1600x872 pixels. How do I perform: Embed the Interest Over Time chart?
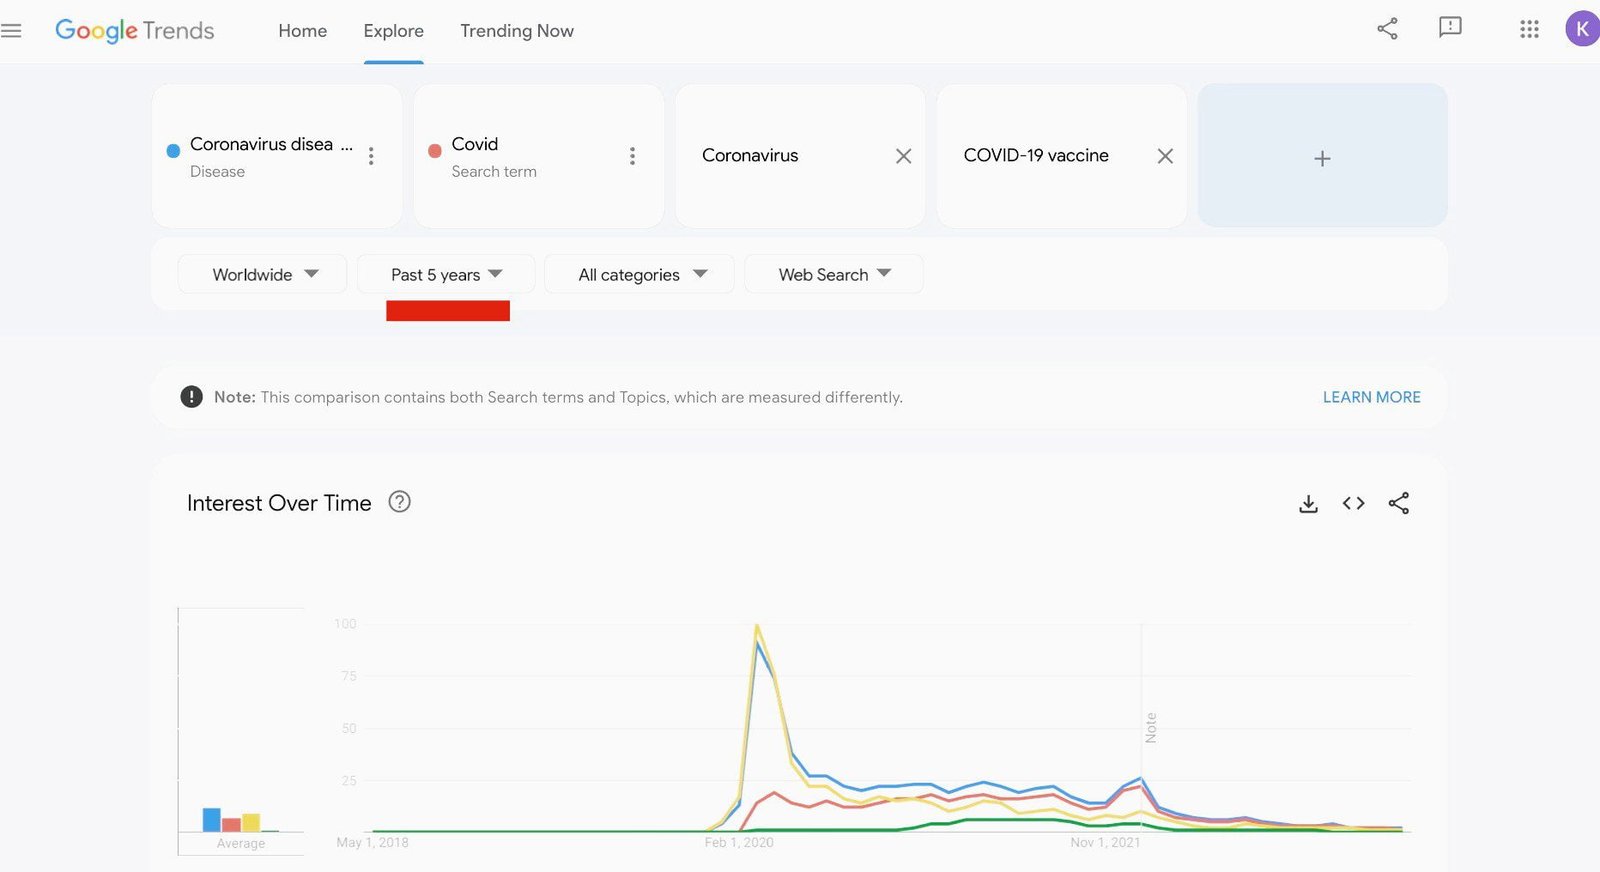click(x=1353, y=503)
